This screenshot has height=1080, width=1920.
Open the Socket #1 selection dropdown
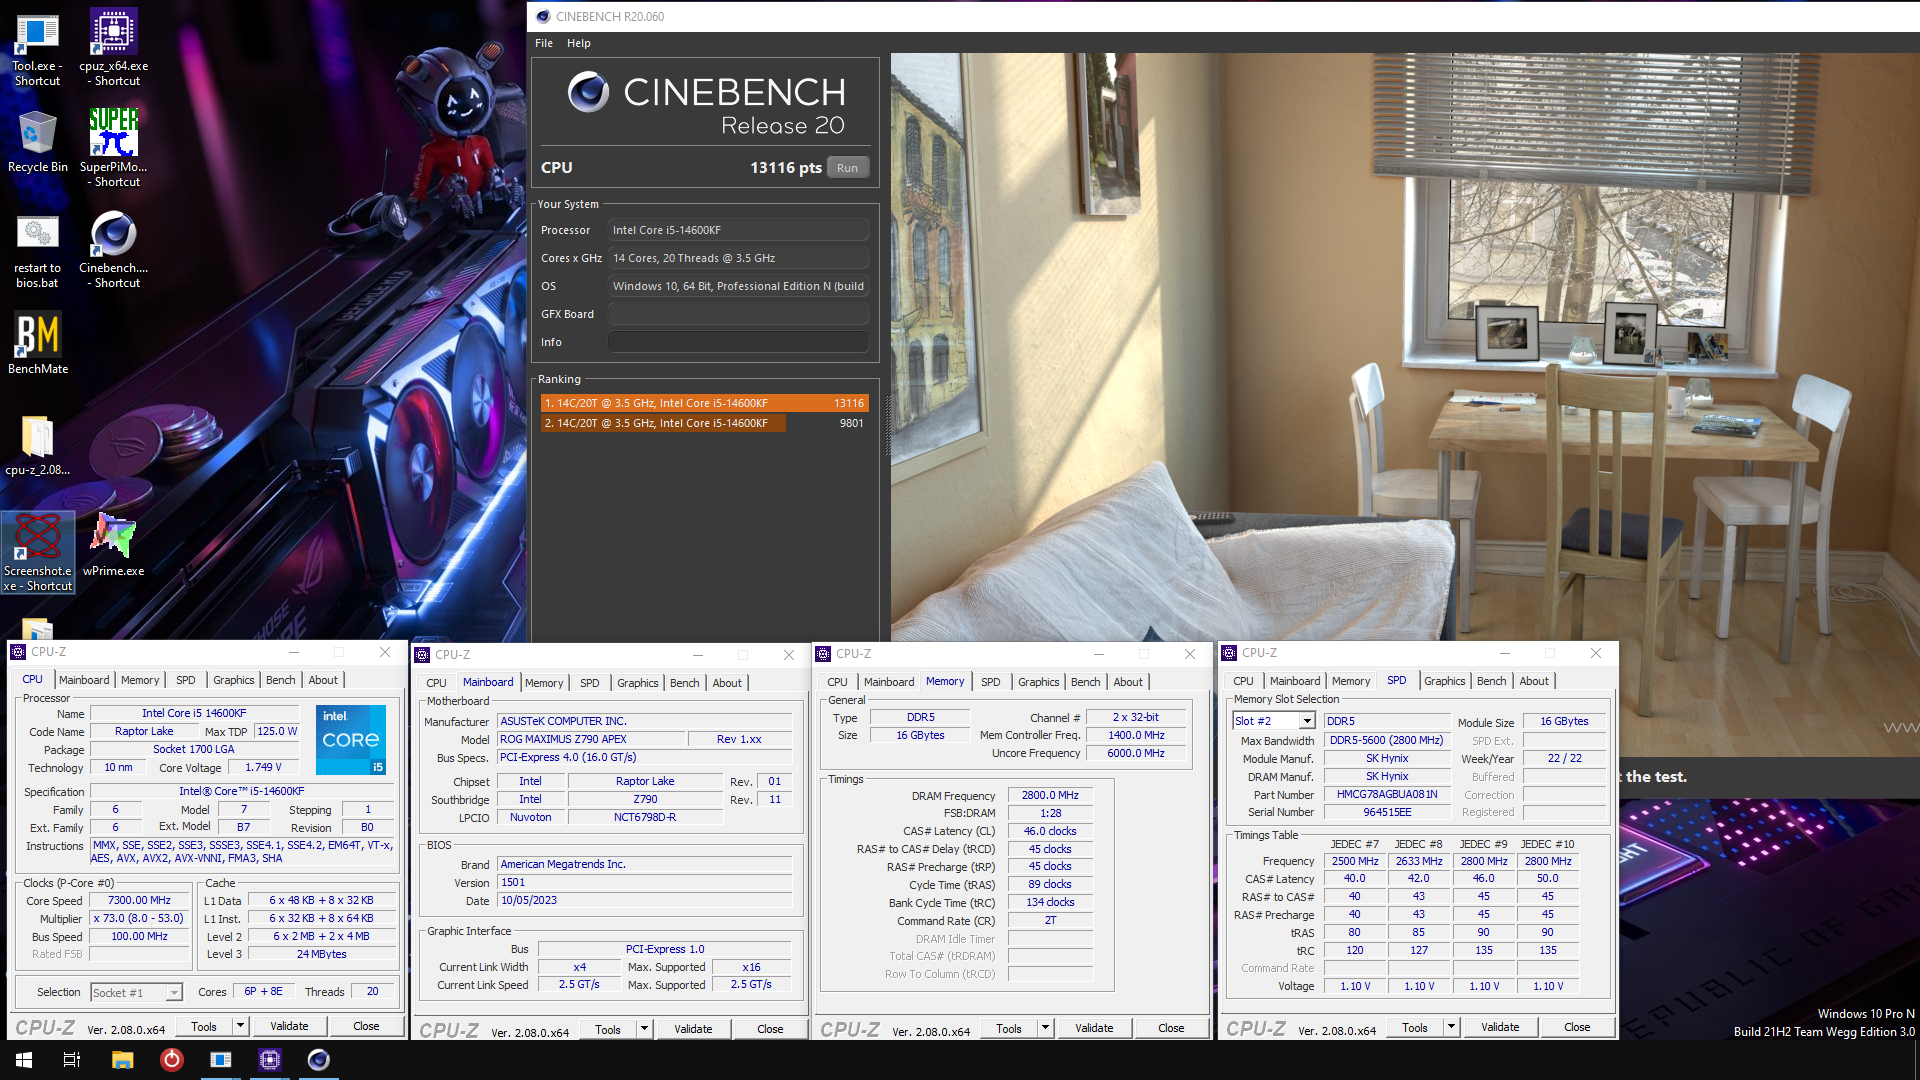coord(136,992)
